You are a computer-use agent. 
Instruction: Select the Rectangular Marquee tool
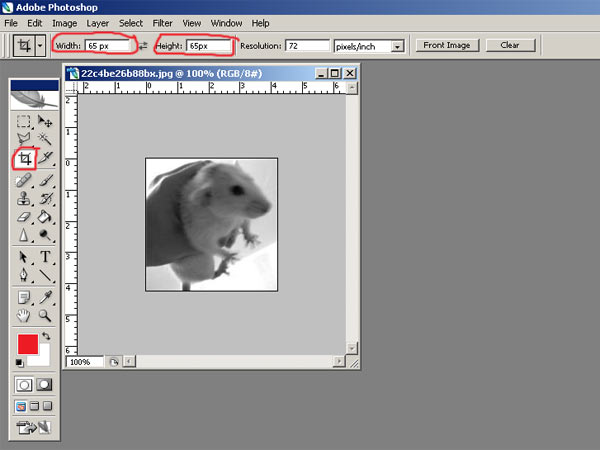coord(23,121)
